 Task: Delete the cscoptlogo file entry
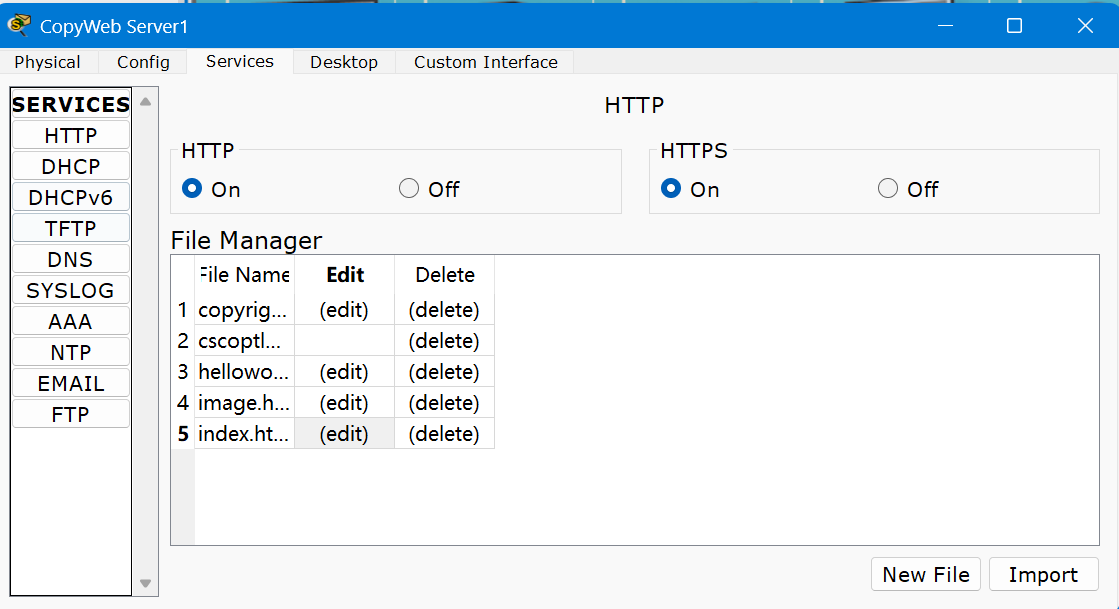coord(444,341)
